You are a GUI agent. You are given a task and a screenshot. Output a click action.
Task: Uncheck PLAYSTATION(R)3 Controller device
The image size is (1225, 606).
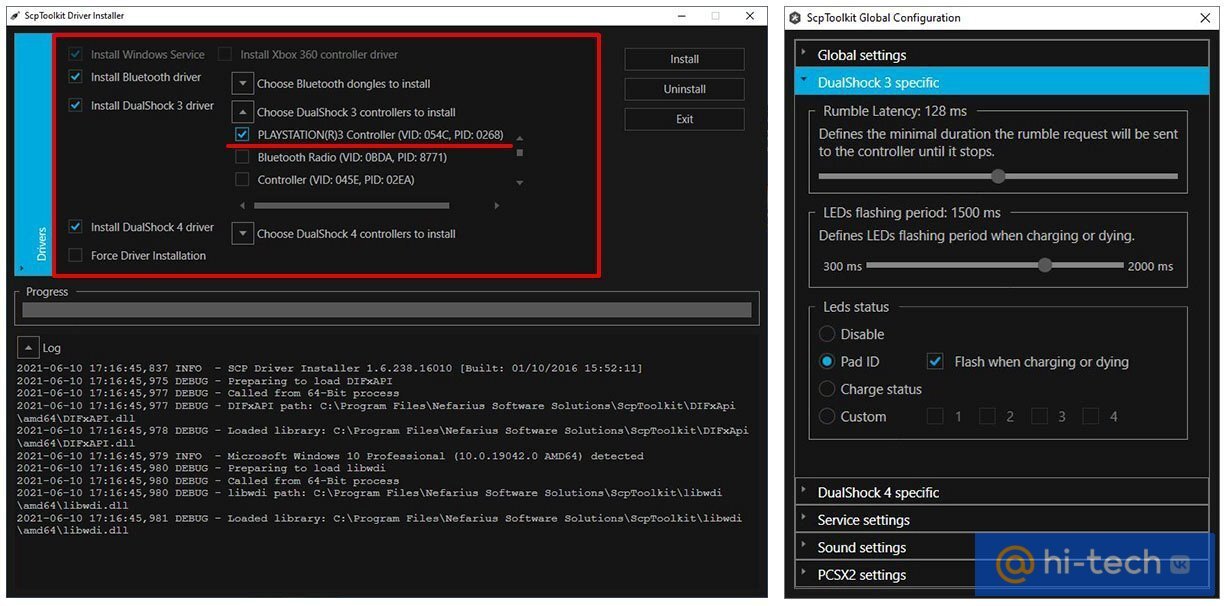pos(242,134)
